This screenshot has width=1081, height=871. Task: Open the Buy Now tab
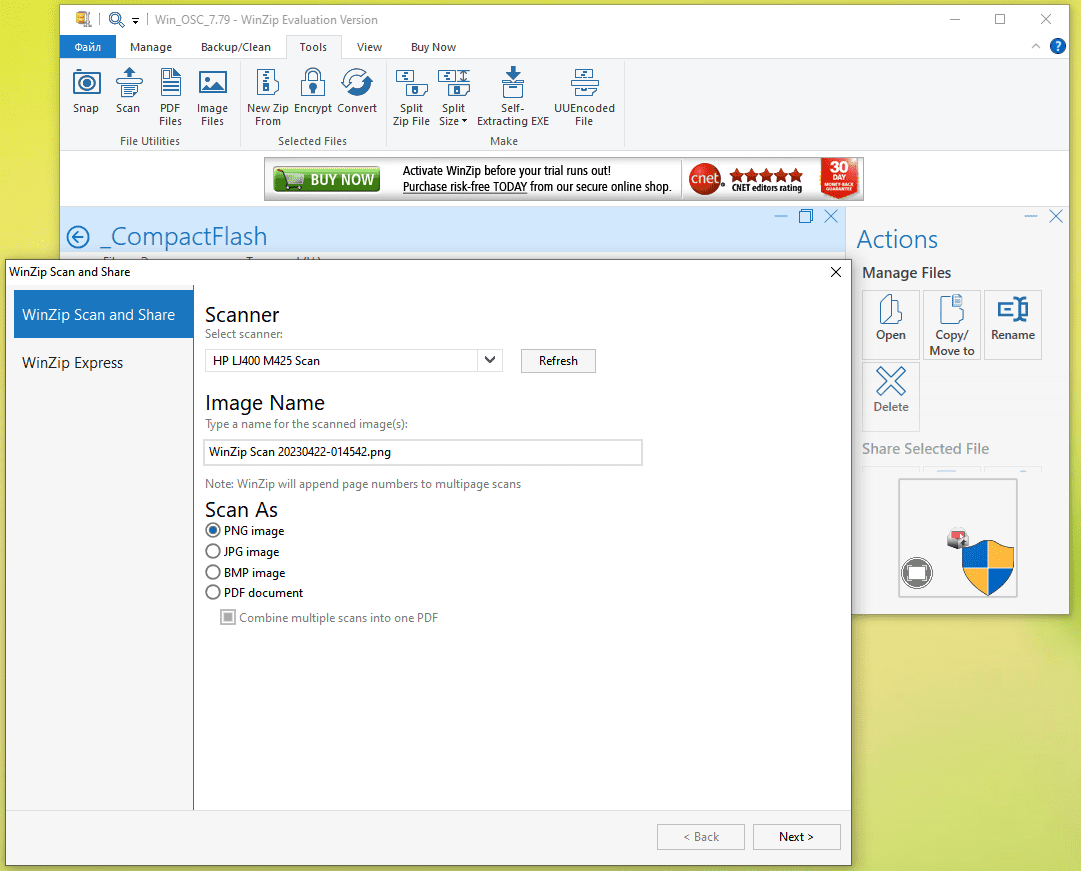click(434, 47)
